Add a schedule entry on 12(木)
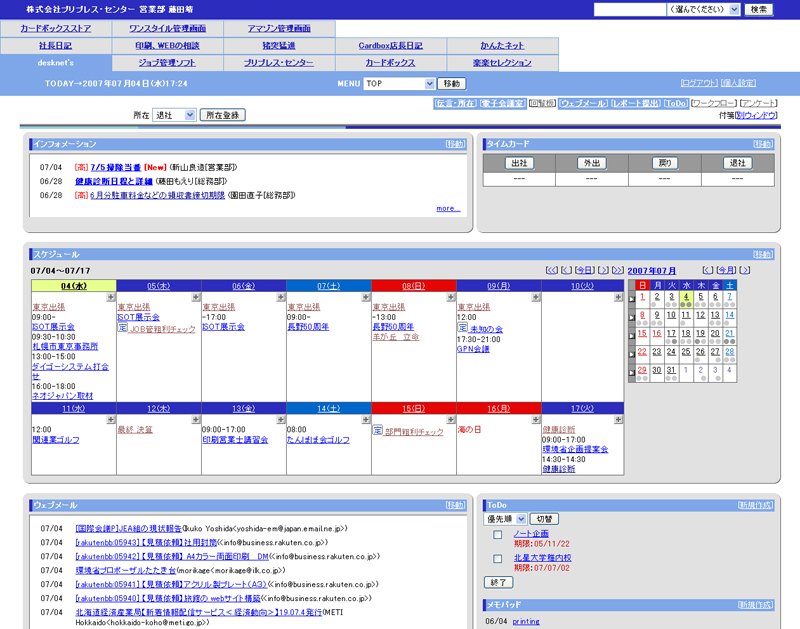 (196, 420)
